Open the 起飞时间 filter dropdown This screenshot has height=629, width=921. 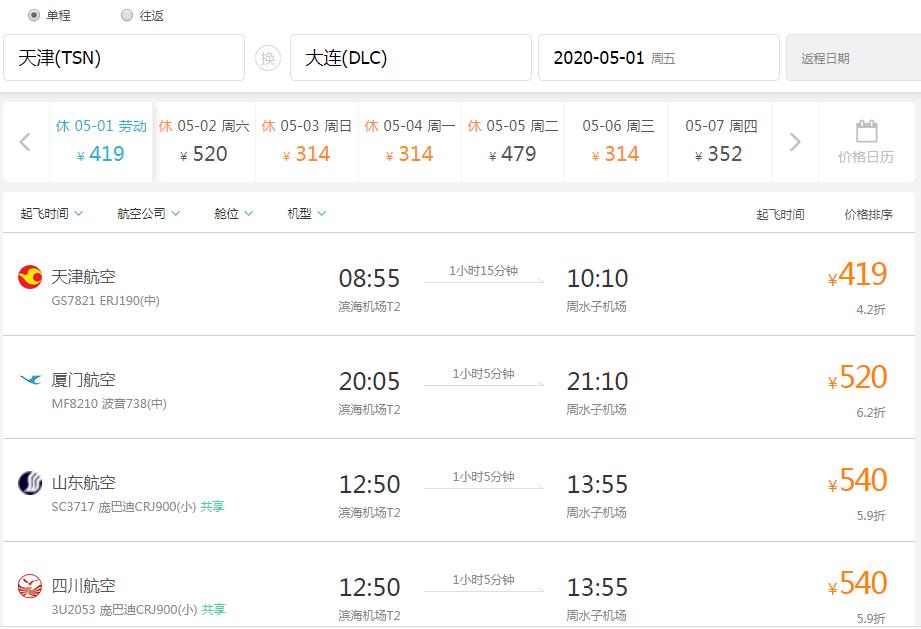51,212
